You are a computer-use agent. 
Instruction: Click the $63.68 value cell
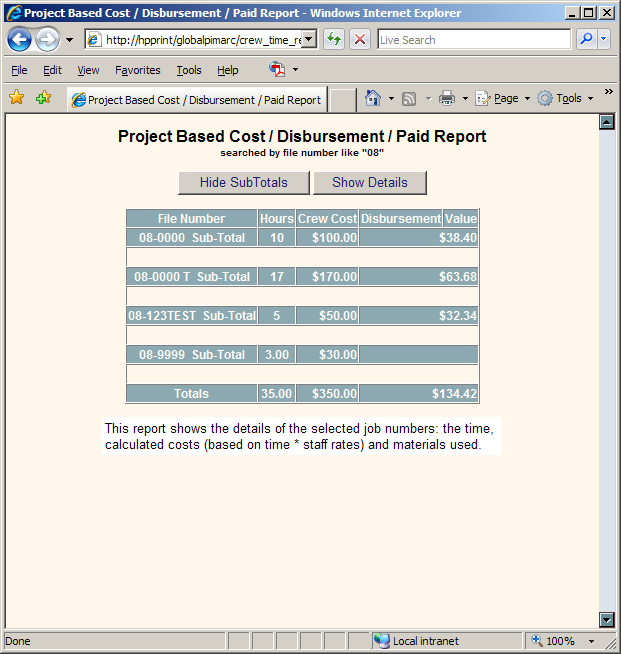[418, 277]
